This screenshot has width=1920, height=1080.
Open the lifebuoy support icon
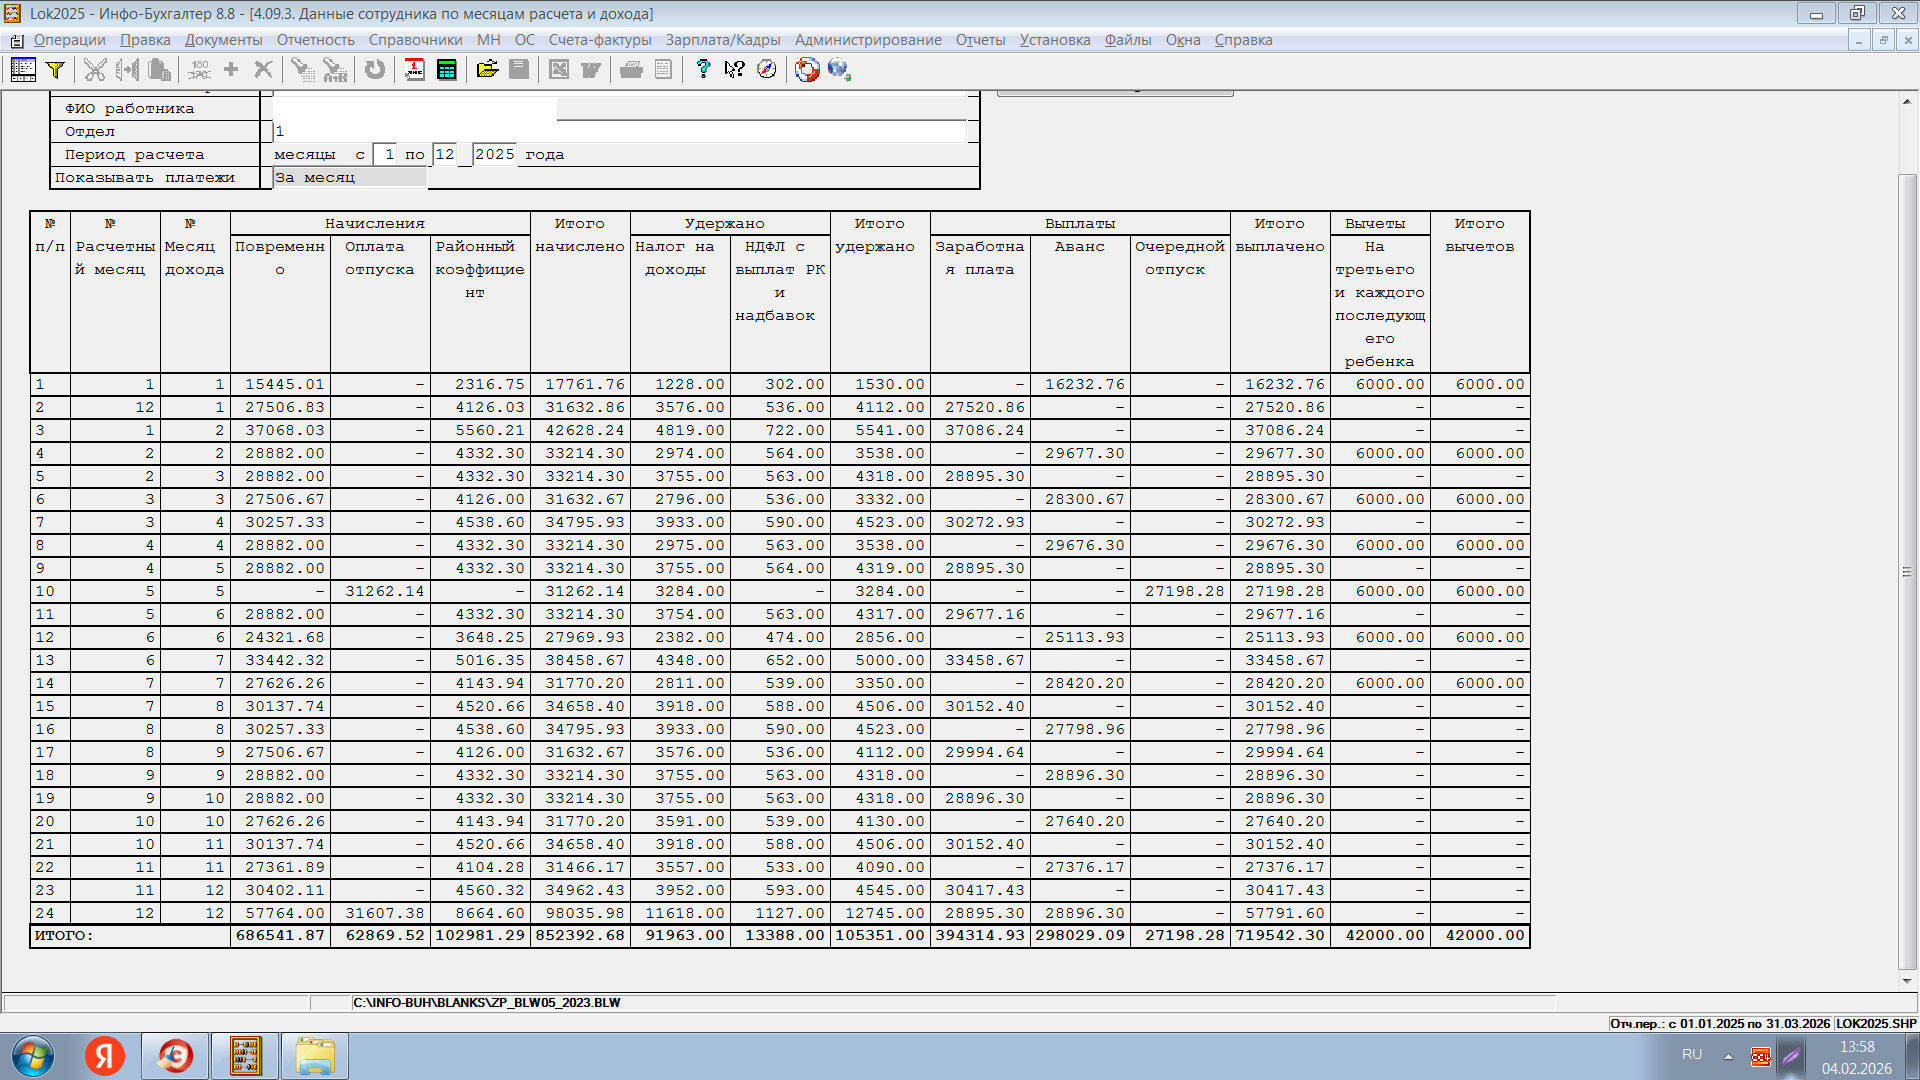807,69
